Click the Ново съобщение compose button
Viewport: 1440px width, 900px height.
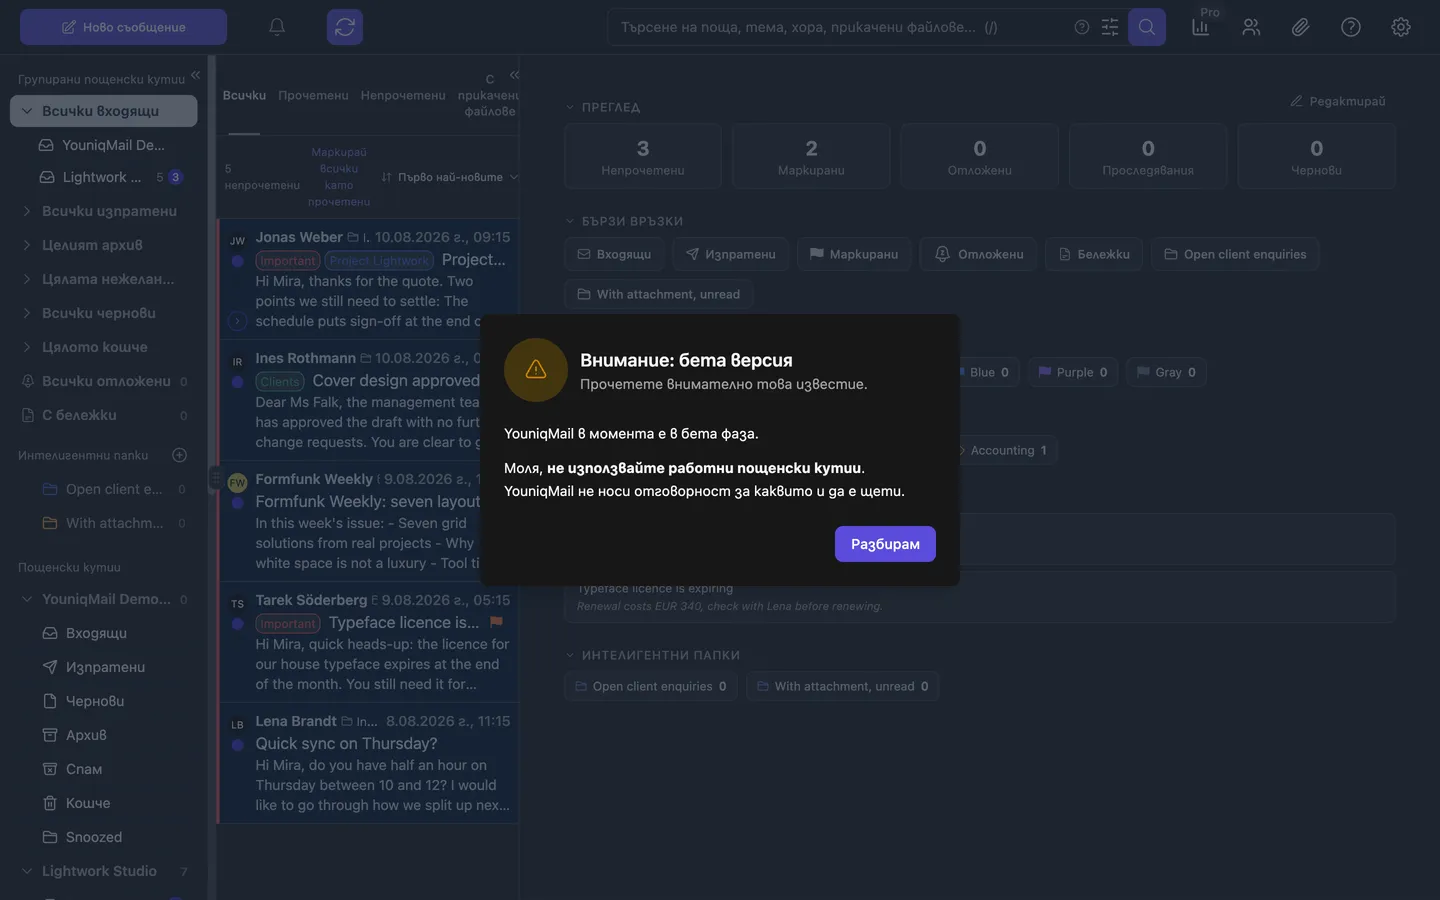pyautogui.click(x=123, y=27)
